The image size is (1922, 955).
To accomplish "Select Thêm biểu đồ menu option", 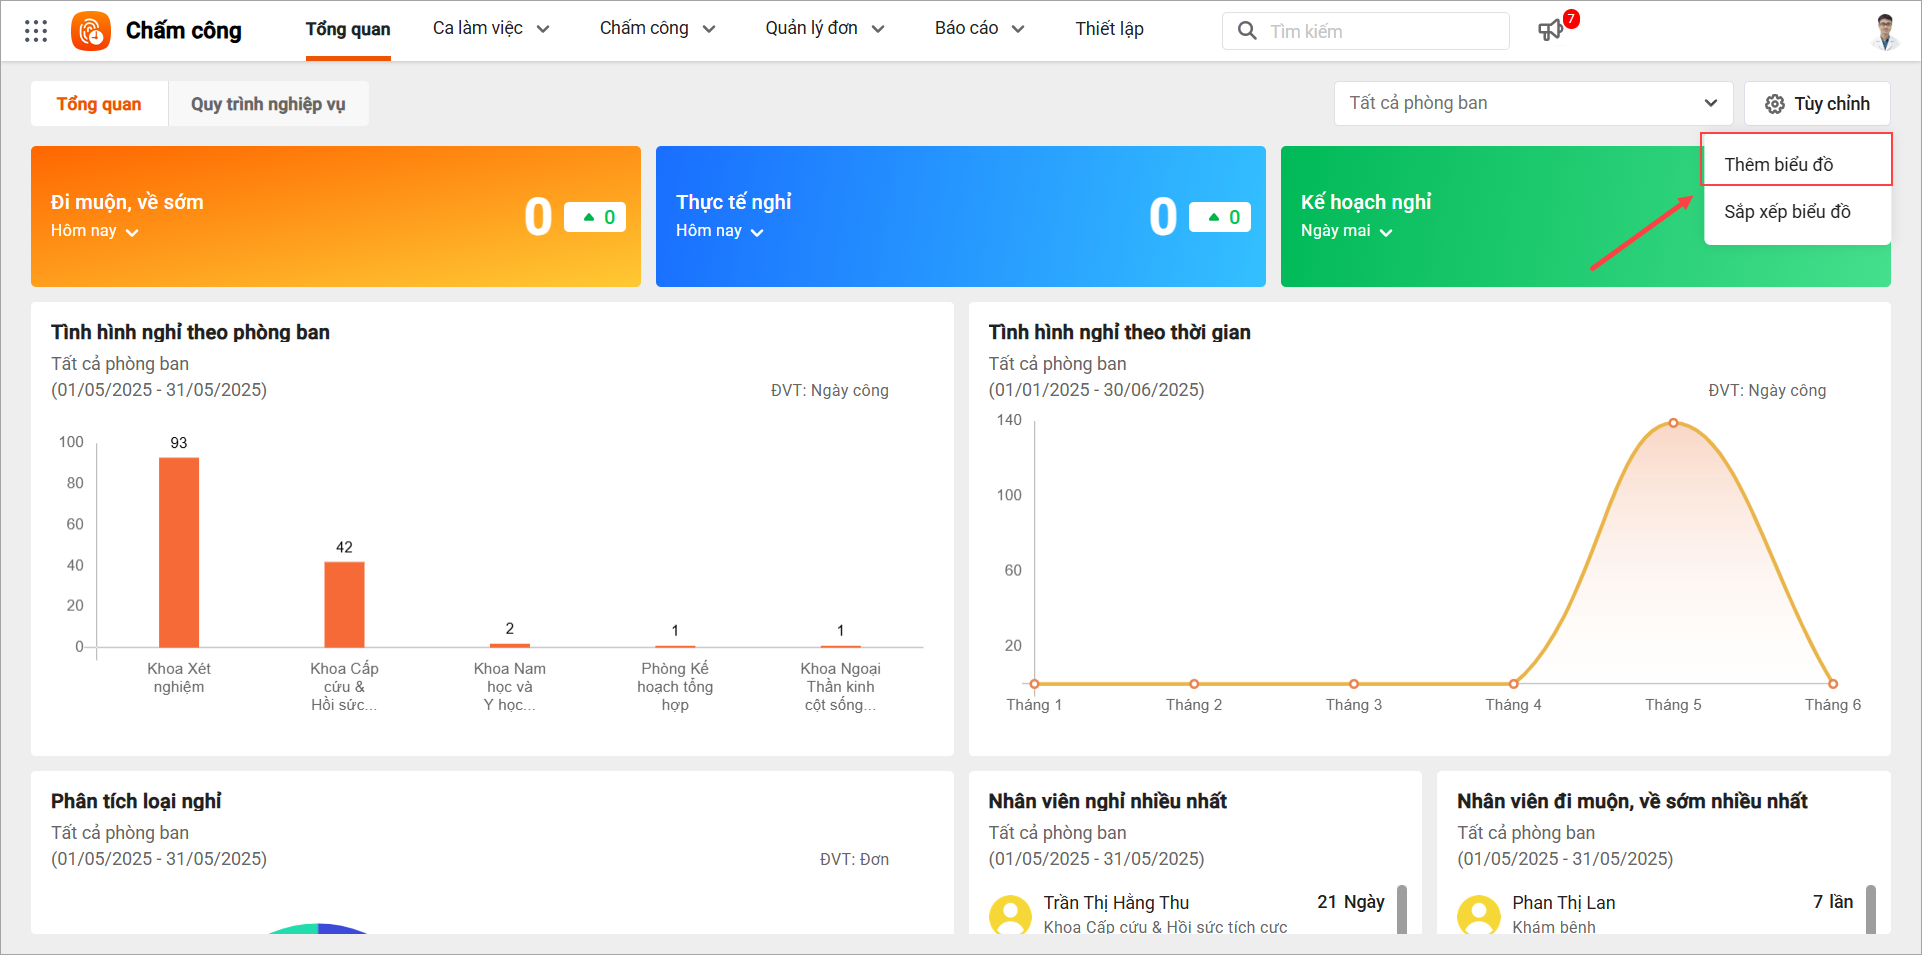I will click(x=1779, y=165).
